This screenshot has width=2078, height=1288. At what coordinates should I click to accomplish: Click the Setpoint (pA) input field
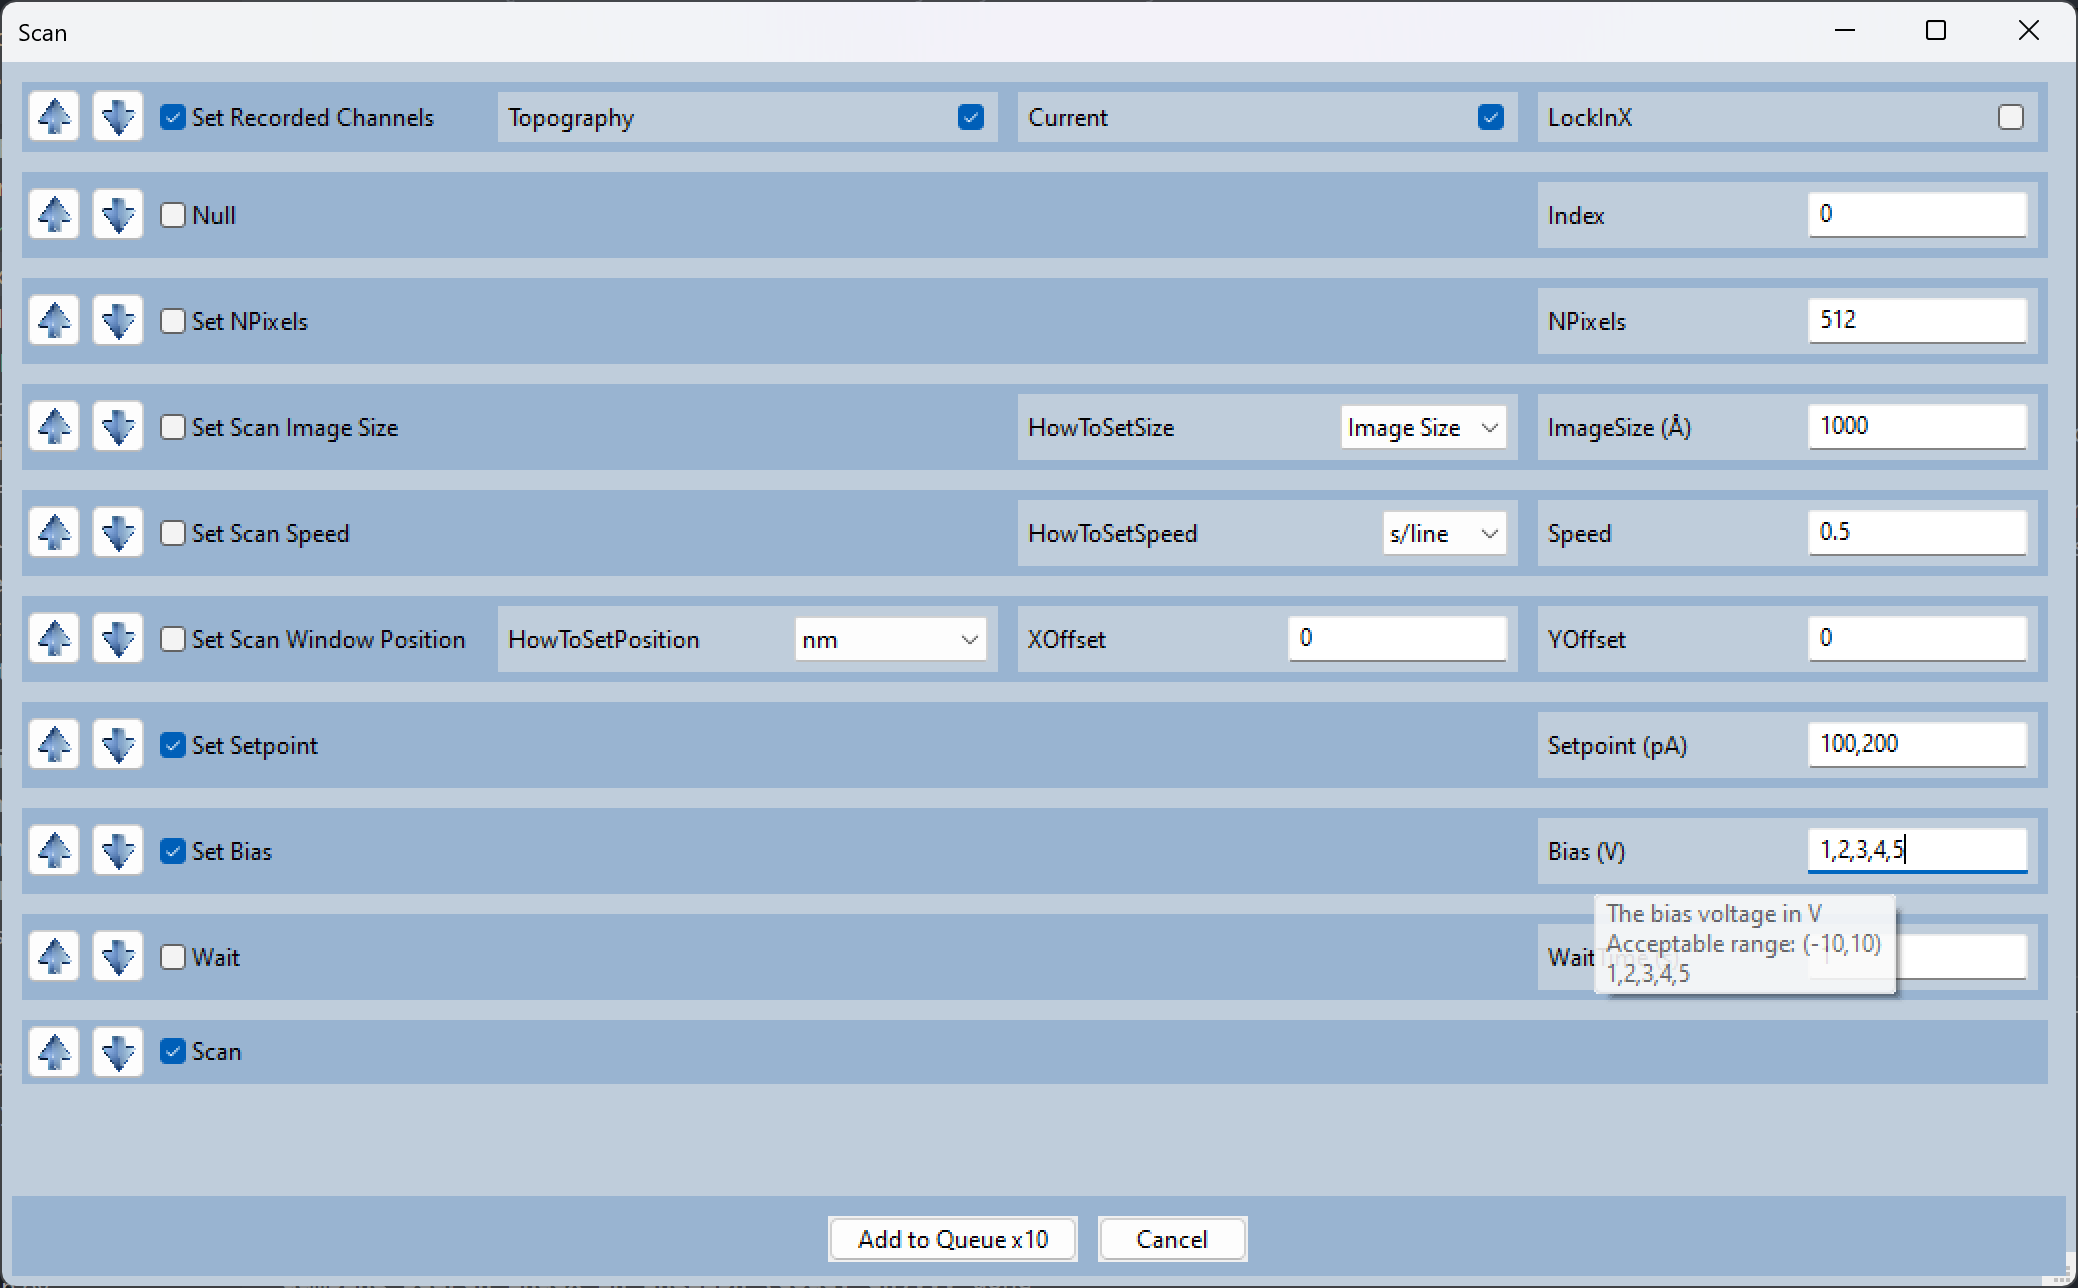point(1916,744)
